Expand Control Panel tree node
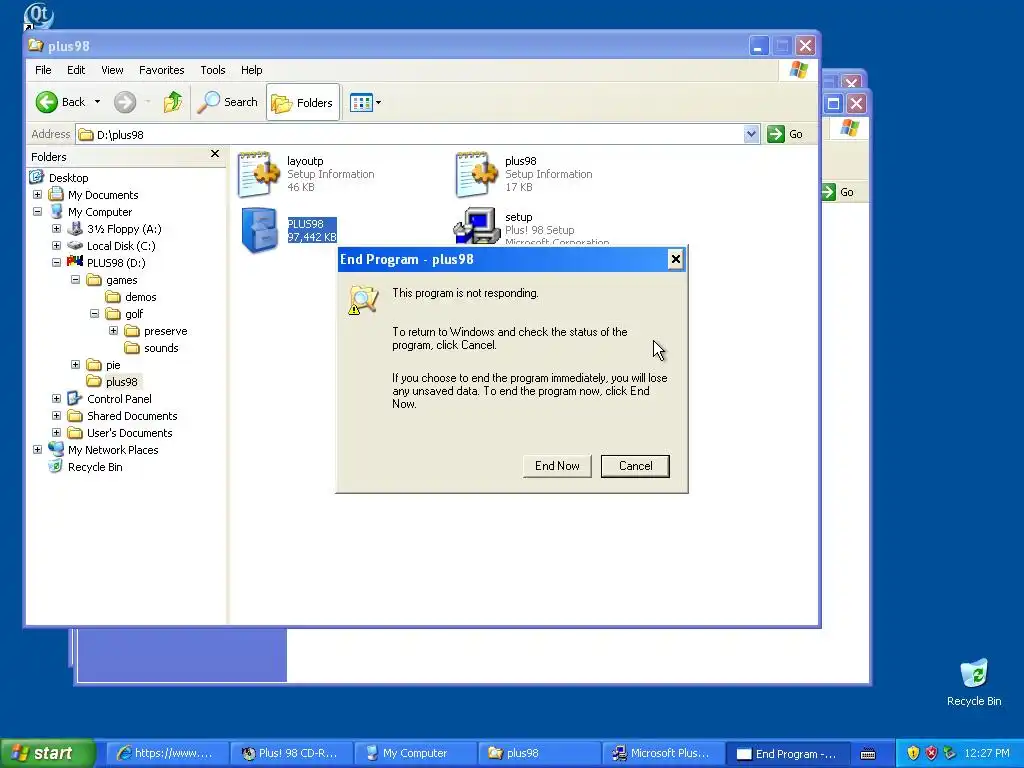The image size is (1024, 768). [x=56, y=398]
